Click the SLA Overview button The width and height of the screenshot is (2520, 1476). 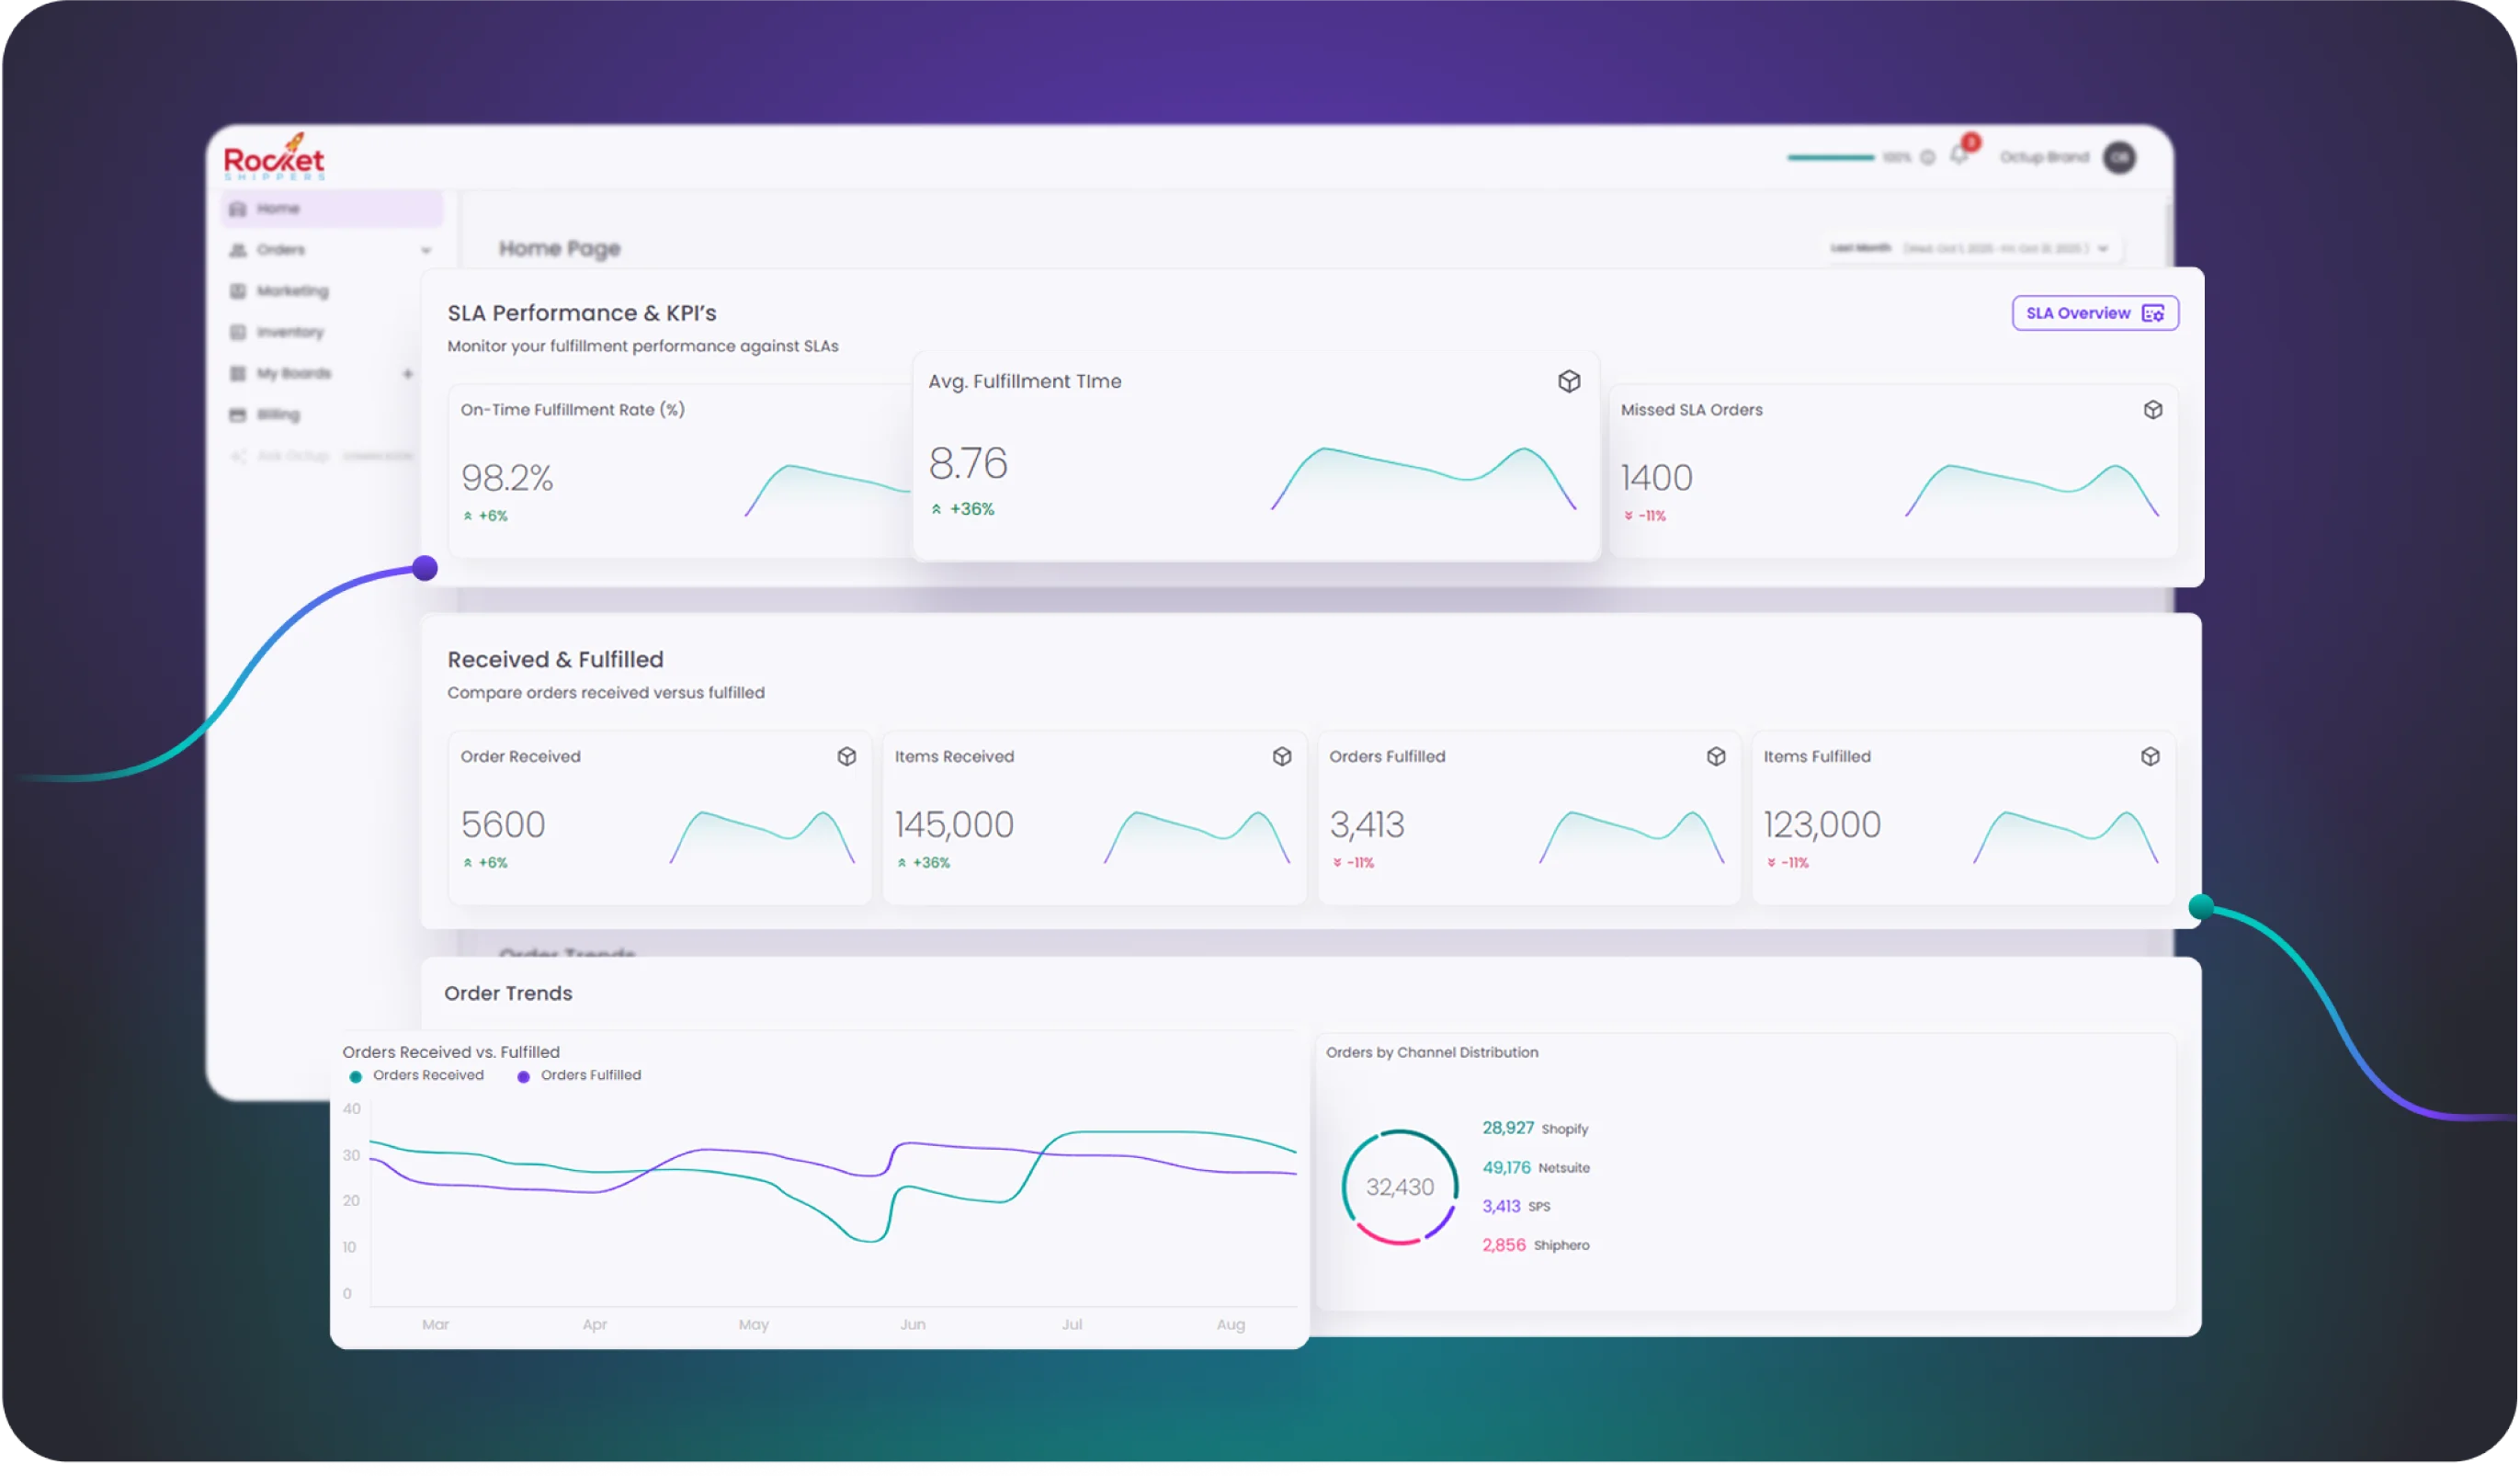coord(2095,313)
